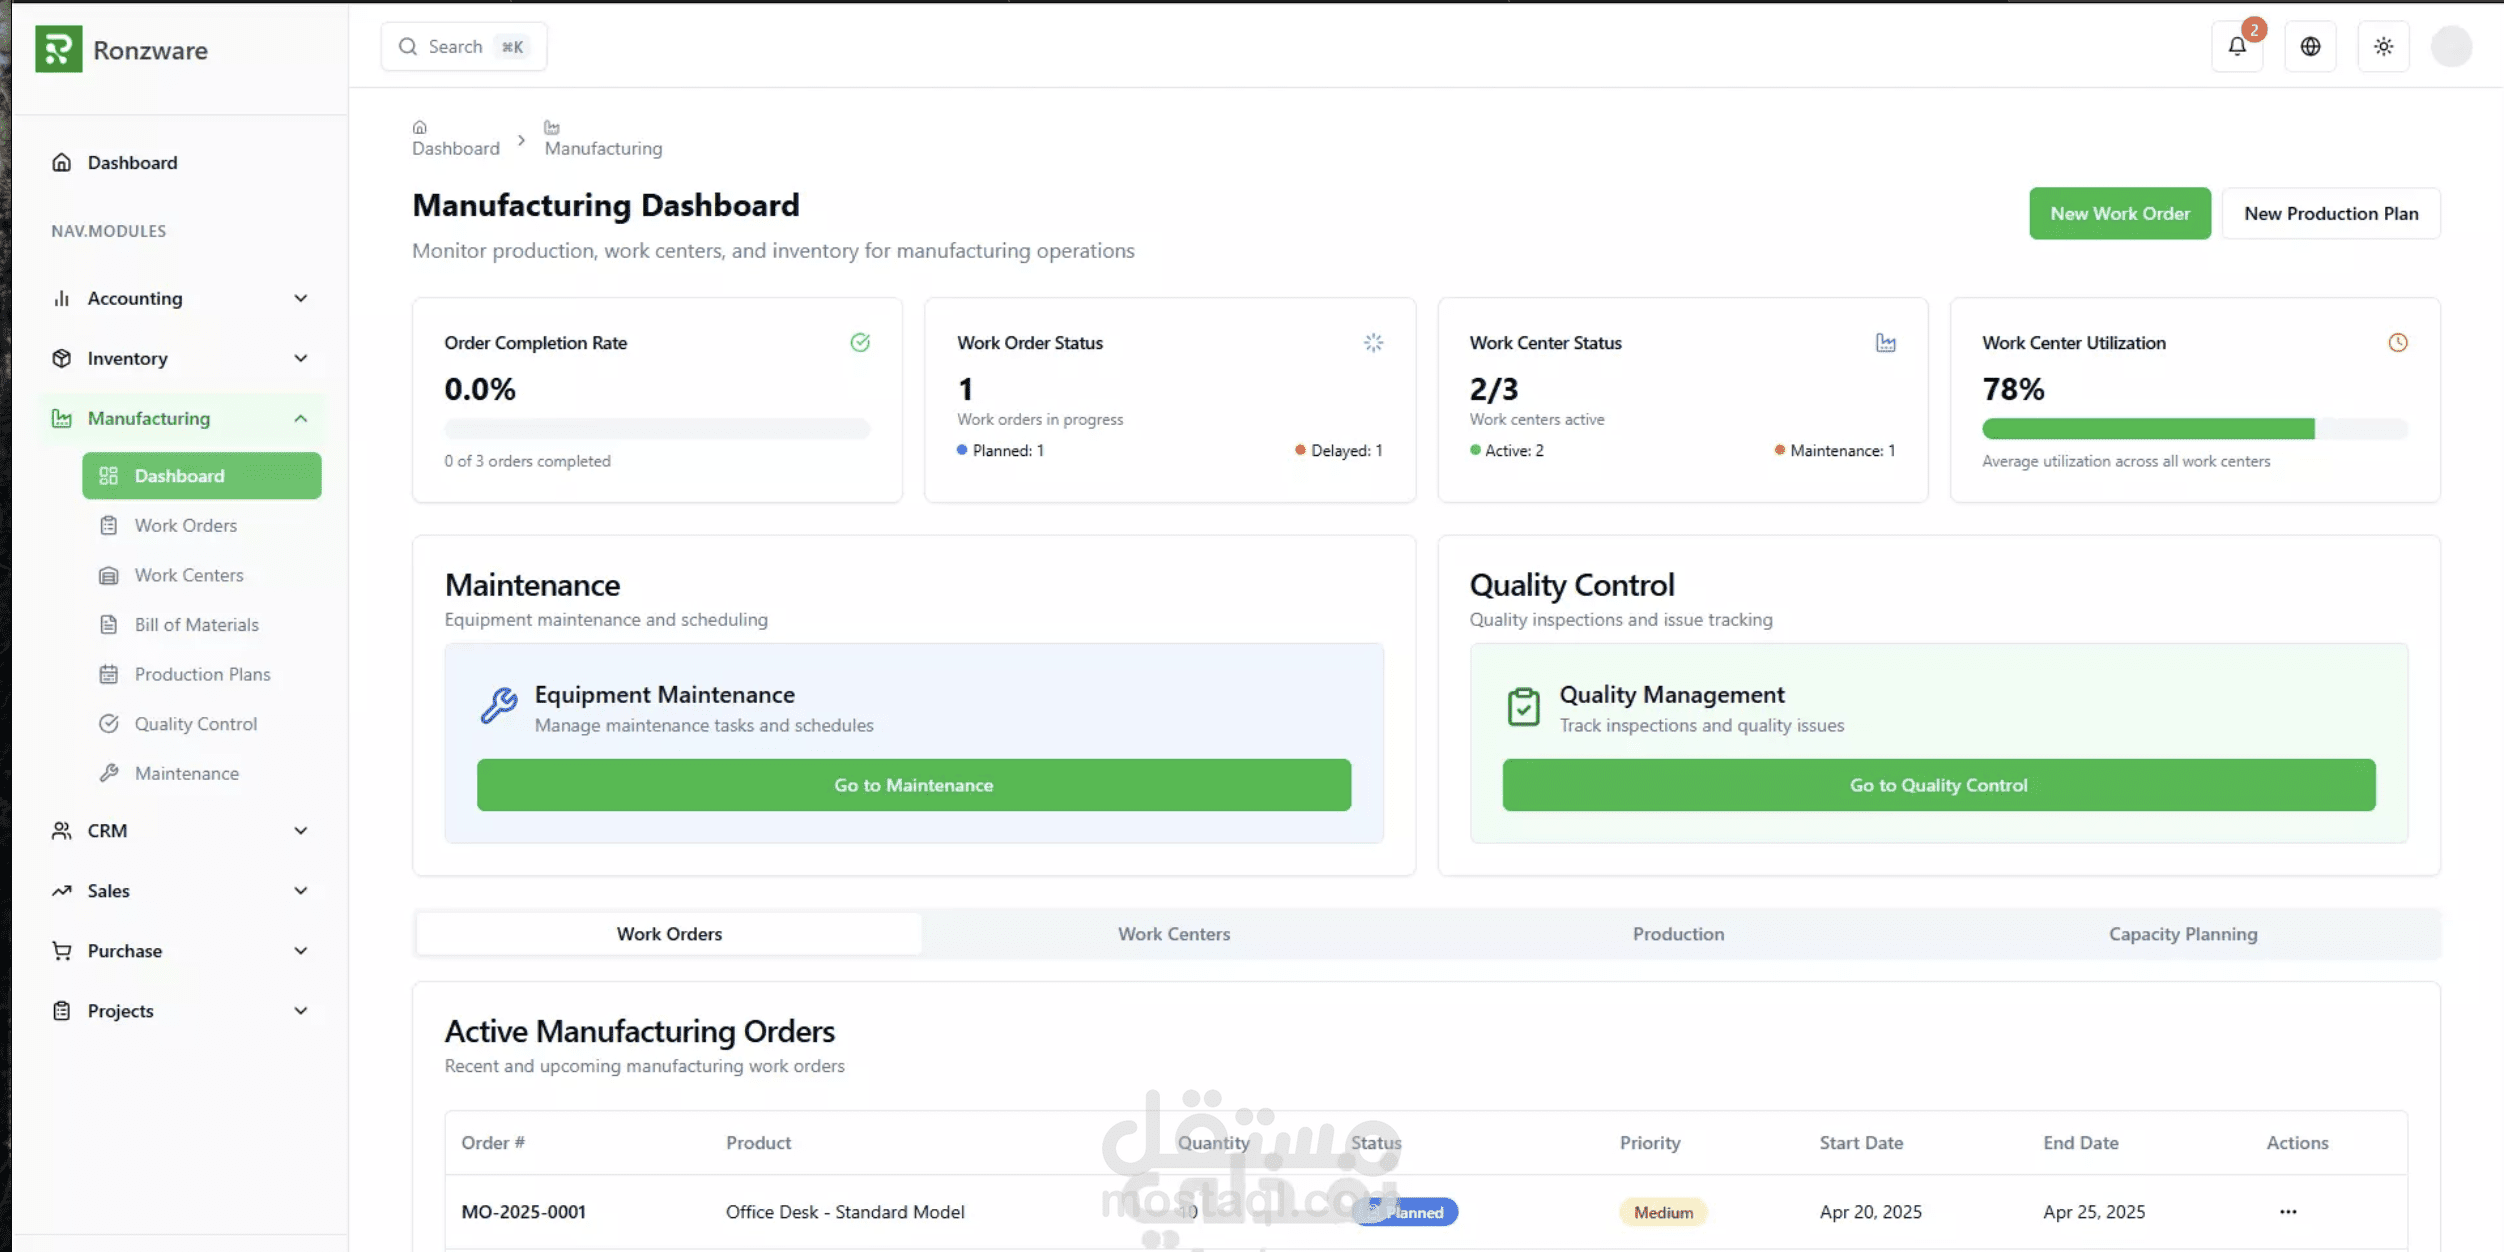Click Work Center Utilization progress bar
The width and height of the screenshot is (2504, 1252).
pos(2194,429)
